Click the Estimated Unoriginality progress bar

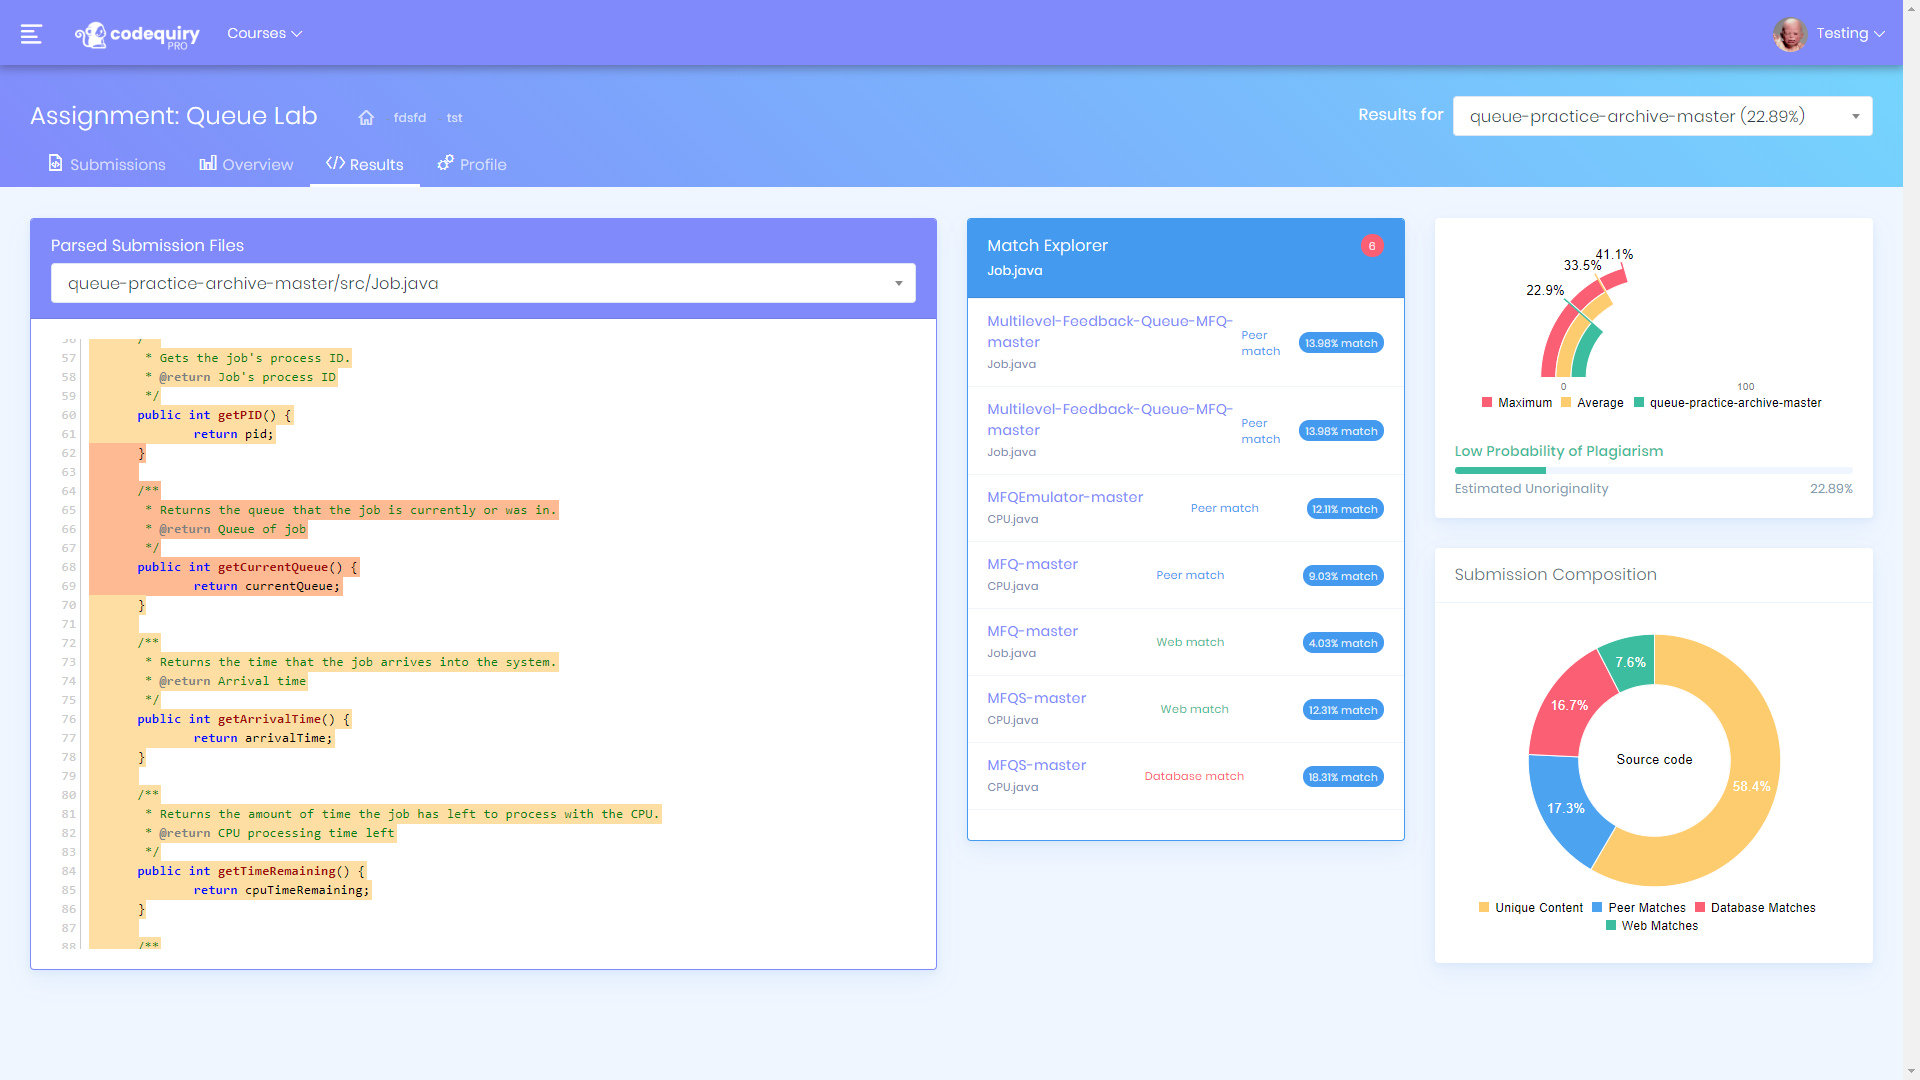[1653, 470]
